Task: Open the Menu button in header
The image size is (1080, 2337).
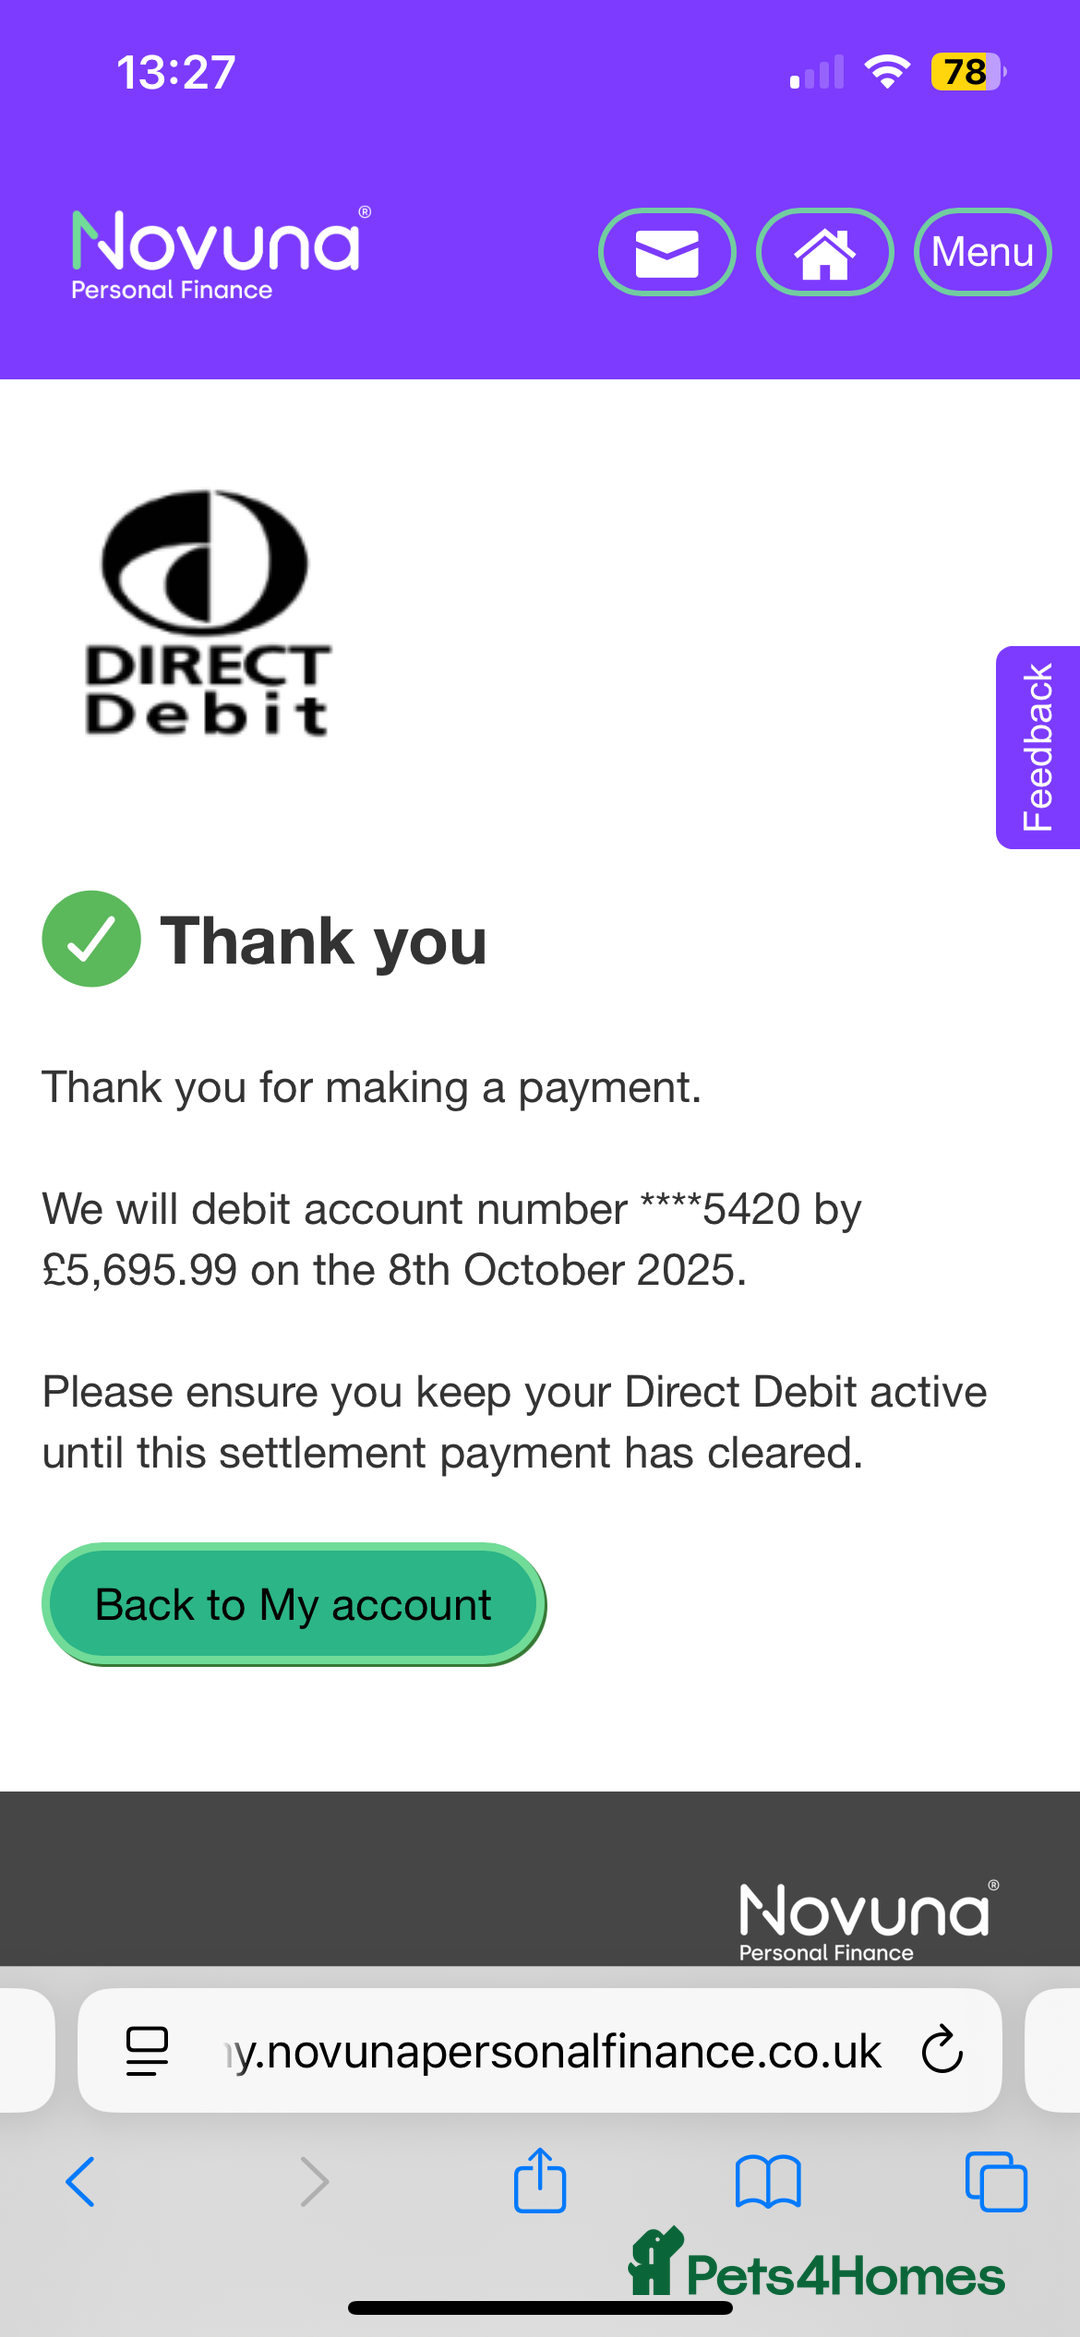Action: [x=982, y=252]
